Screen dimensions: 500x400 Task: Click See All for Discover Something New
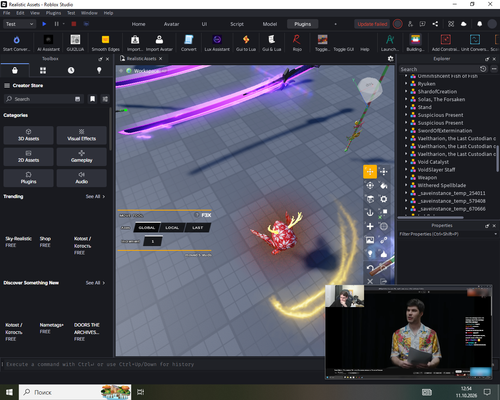pyautogui.click(x=95, y=283)
